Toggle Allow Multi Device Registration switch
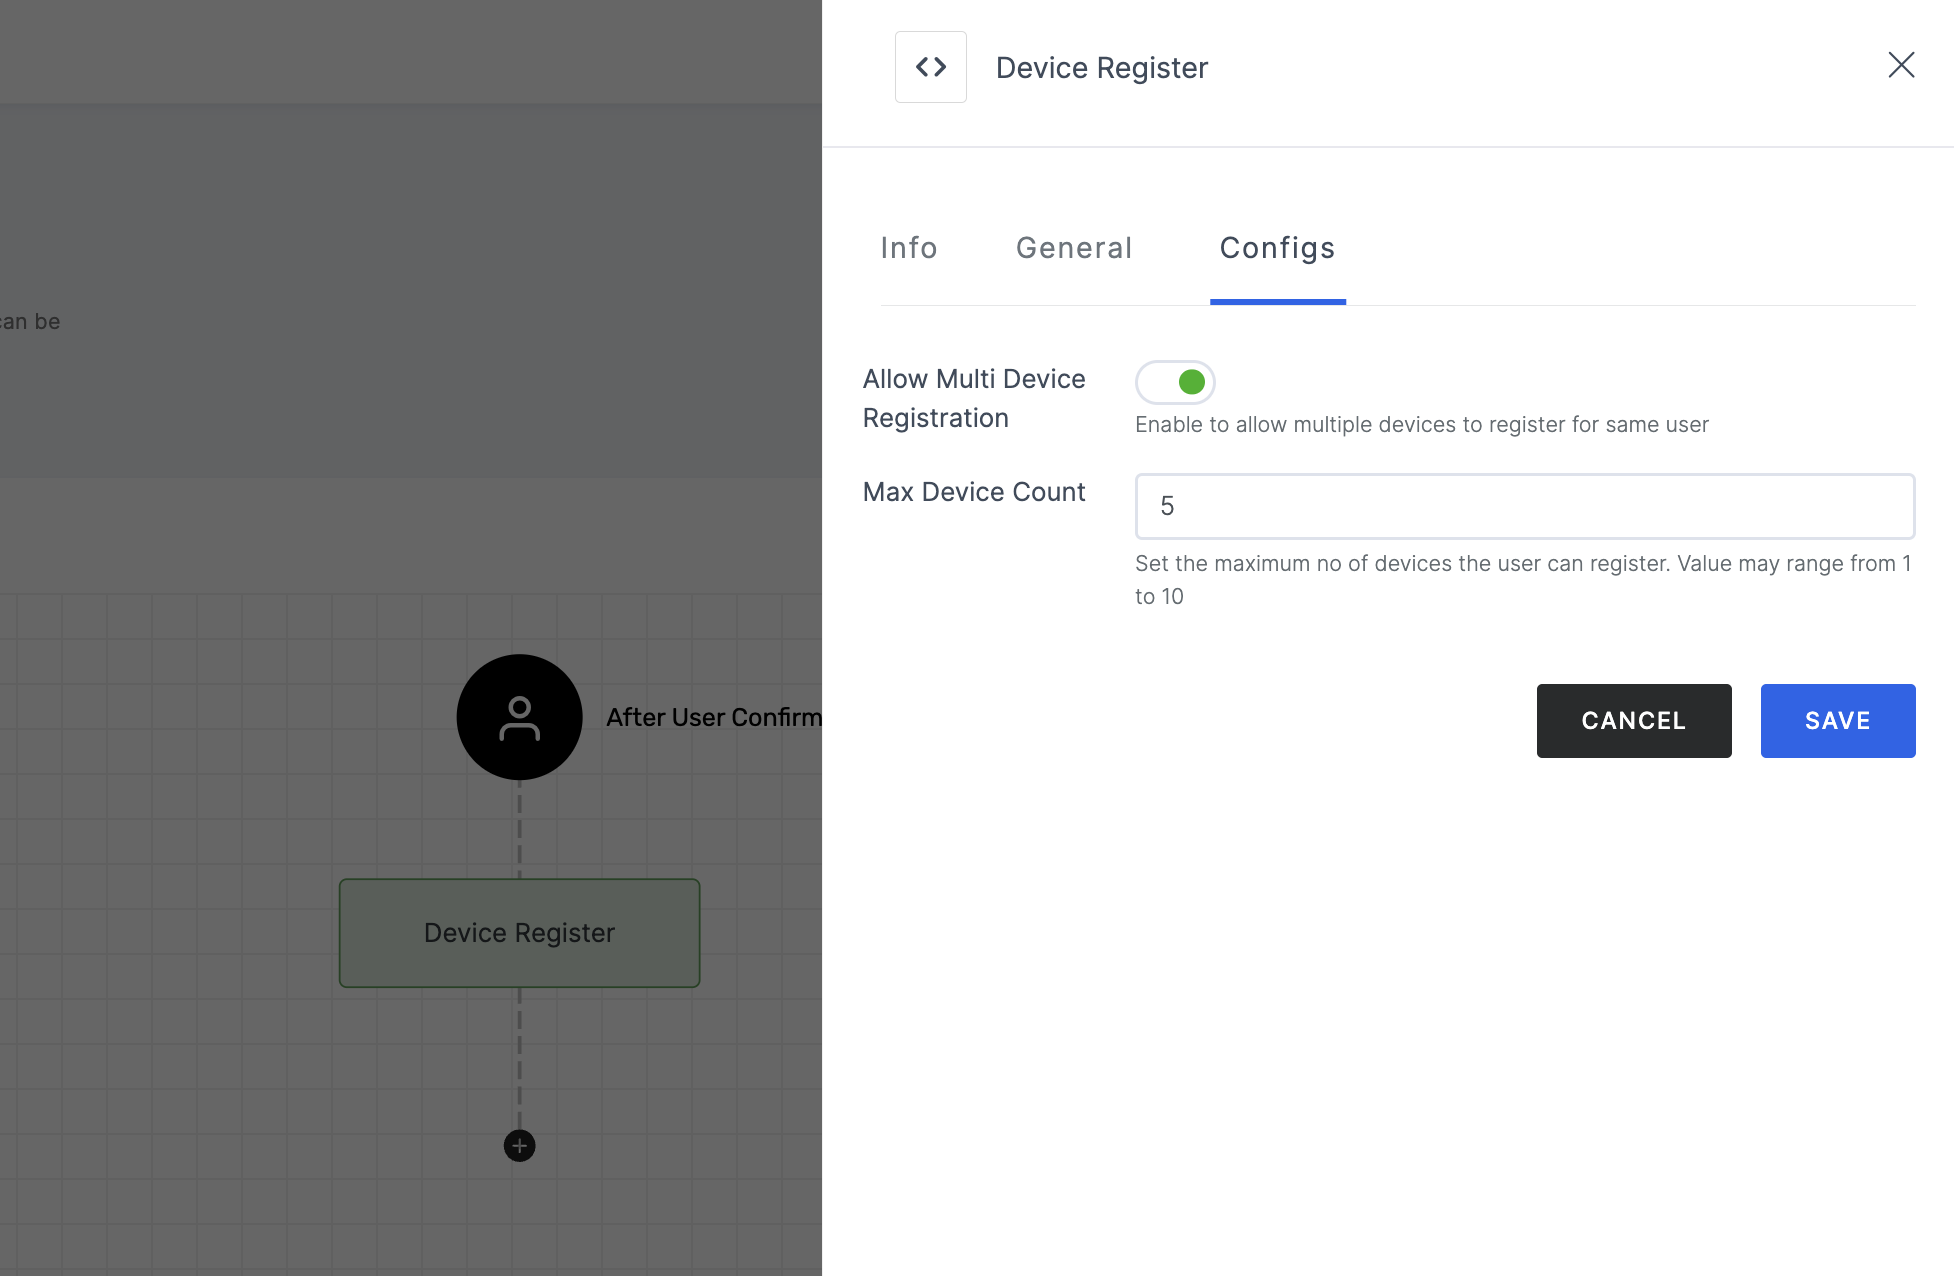The image size is (1954, 1276). 1174,380
